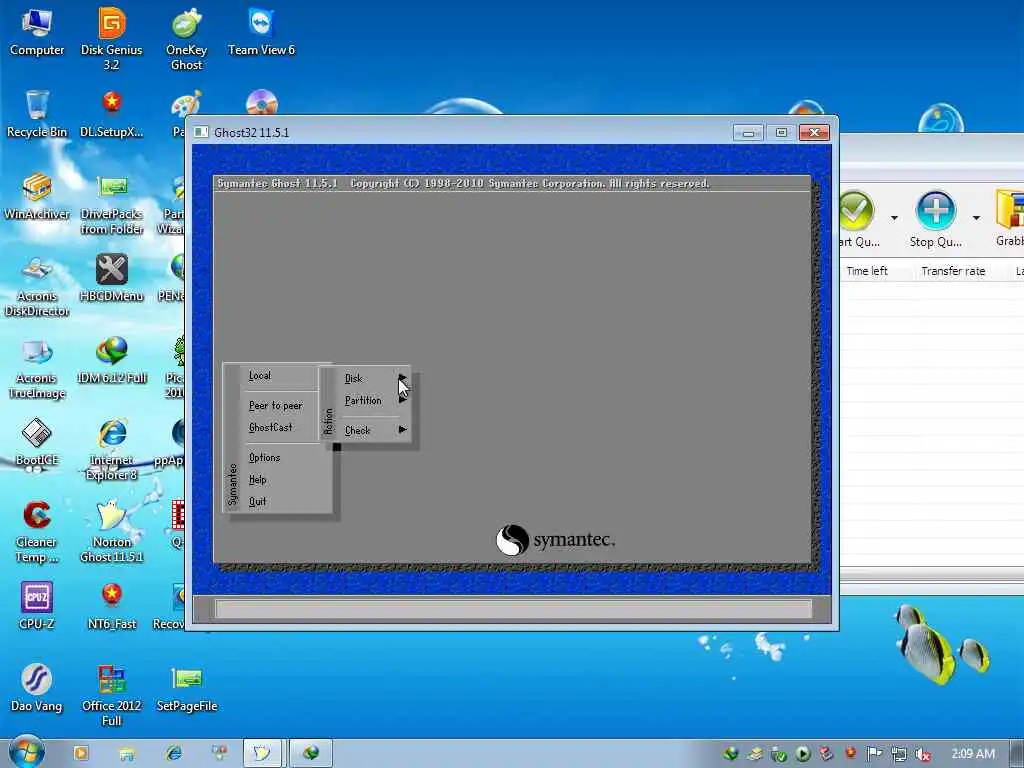Image resolution: width=1024 pixels, height=768 pixels.
Task: Click the Ghost status bar field
Action: [x=513, y=609]
